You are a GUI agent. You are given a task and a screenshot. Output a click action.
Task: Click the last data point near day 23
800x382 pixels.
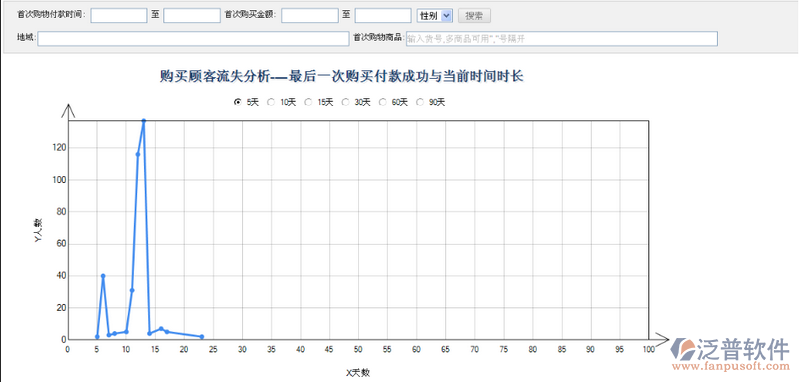202,337
